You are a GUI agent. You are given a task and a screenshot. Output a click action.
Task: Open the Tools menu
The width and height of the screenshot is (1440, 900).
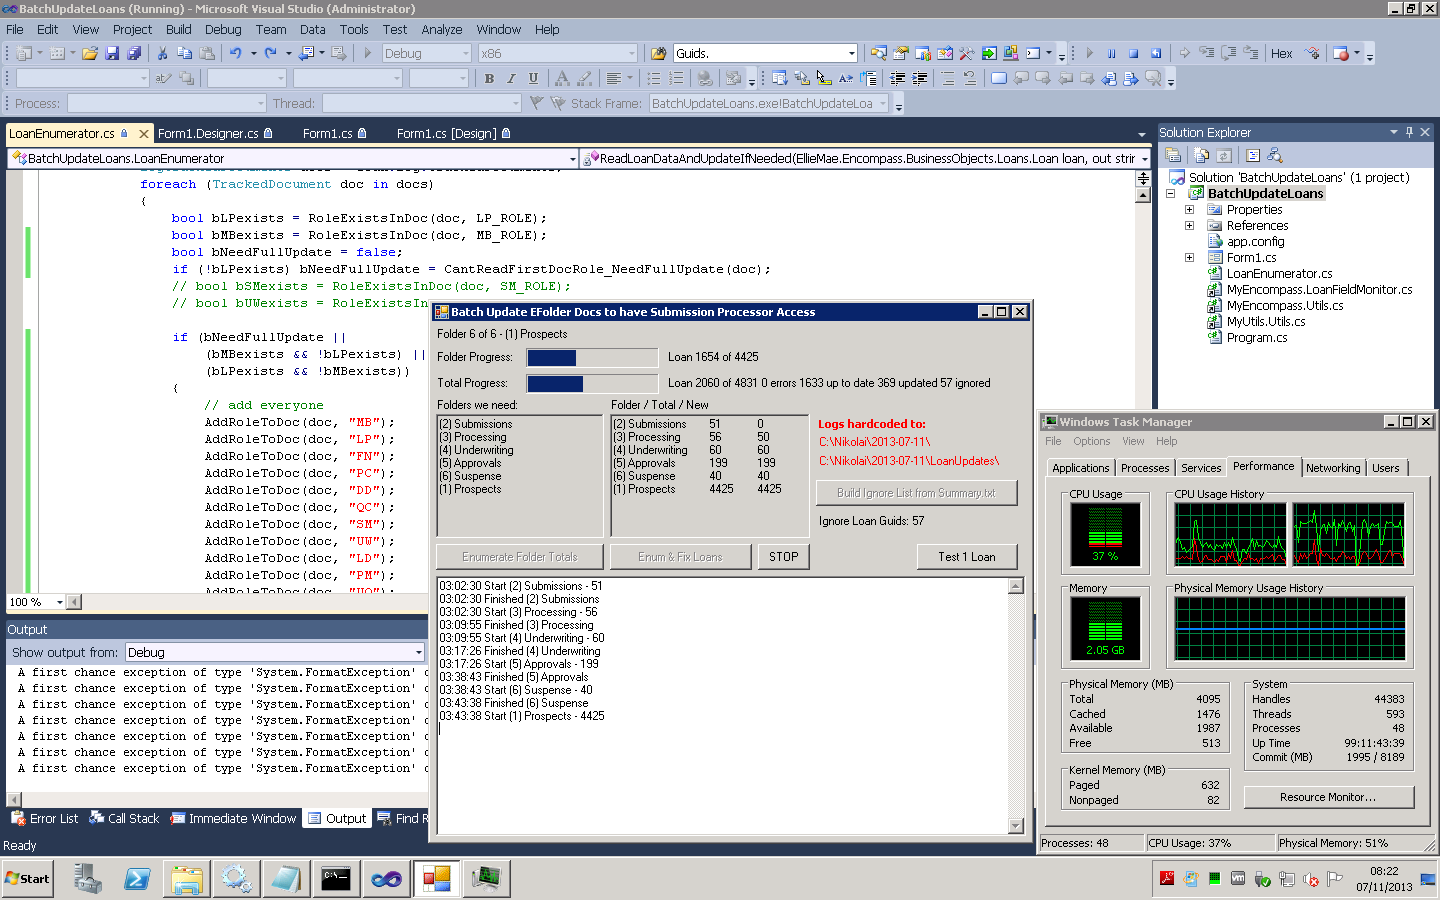354,29
